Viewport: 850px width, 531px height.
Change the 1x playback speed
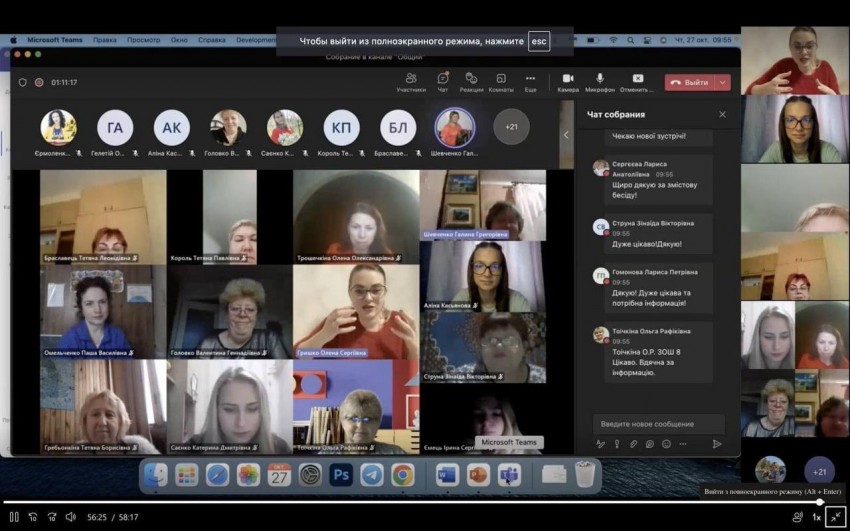[816, 517]
